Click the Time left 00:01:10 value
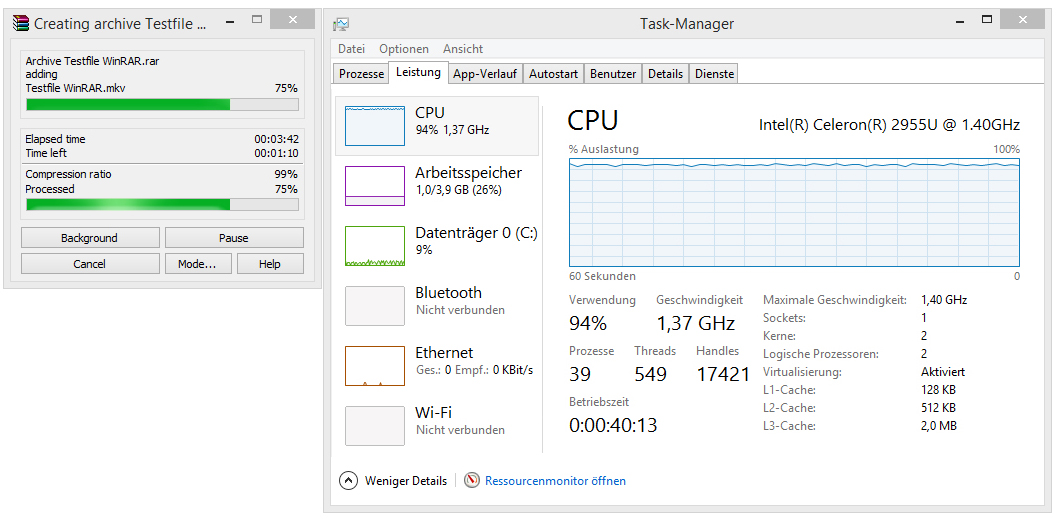 click(x=276, y=153)
